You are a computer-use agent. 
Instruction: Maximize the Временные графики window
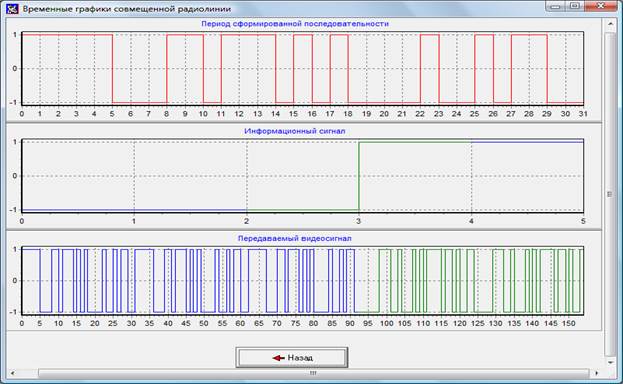[x=575, y=6]
